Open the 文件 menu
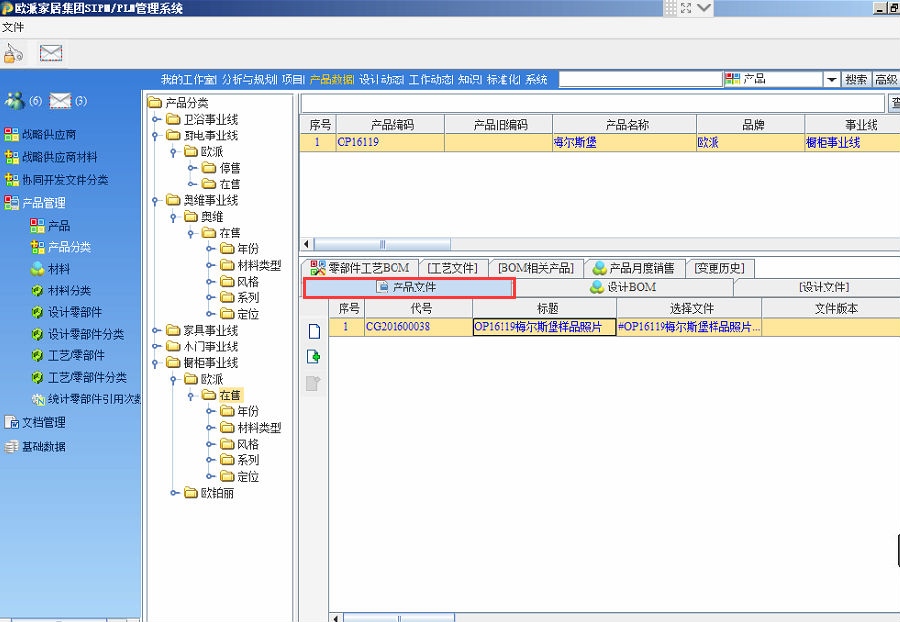Screen dimensions: 900x622 pyautogui.click(x=13, y=27)
